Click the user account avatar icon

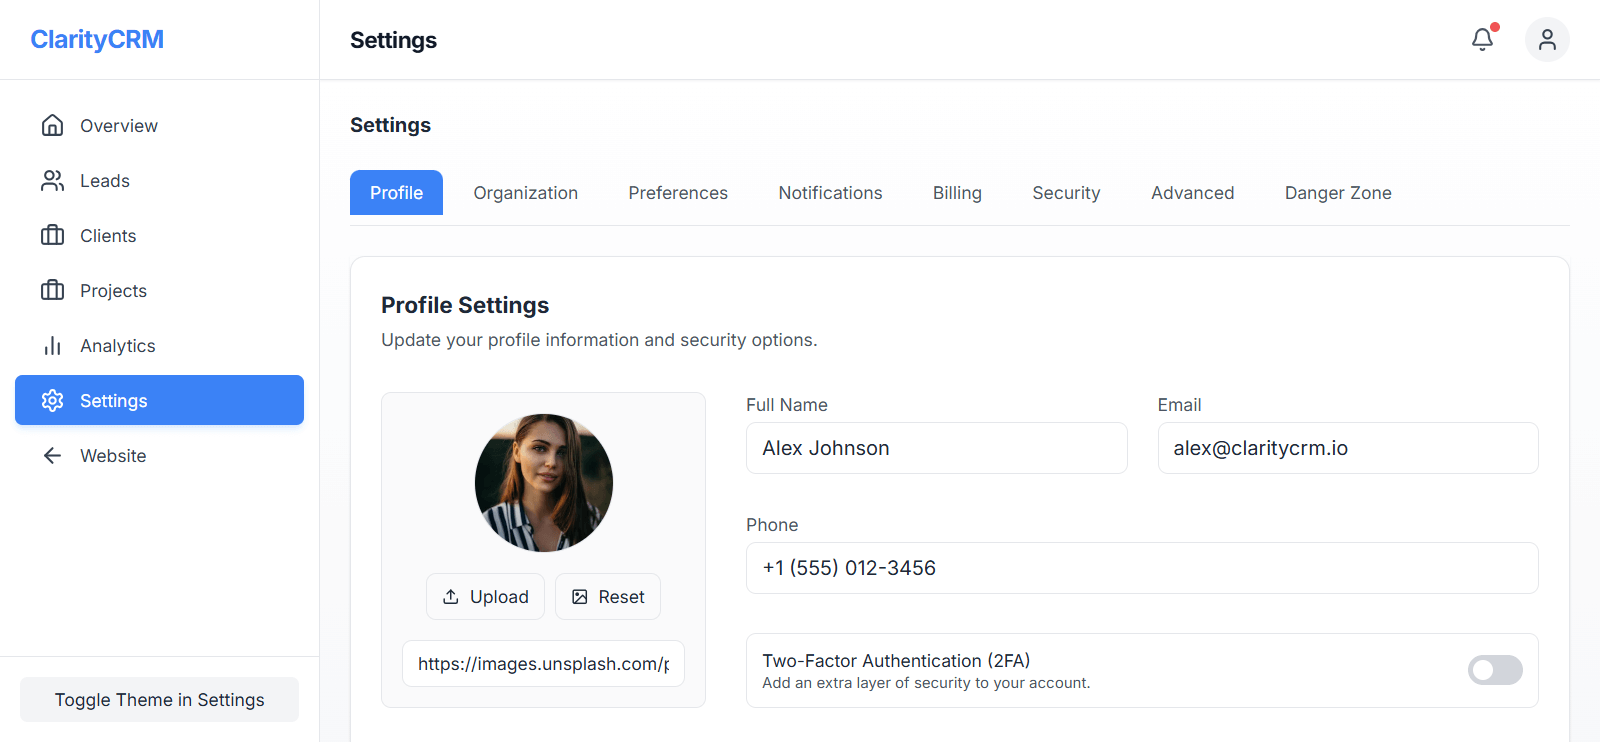click(1546, 39)
